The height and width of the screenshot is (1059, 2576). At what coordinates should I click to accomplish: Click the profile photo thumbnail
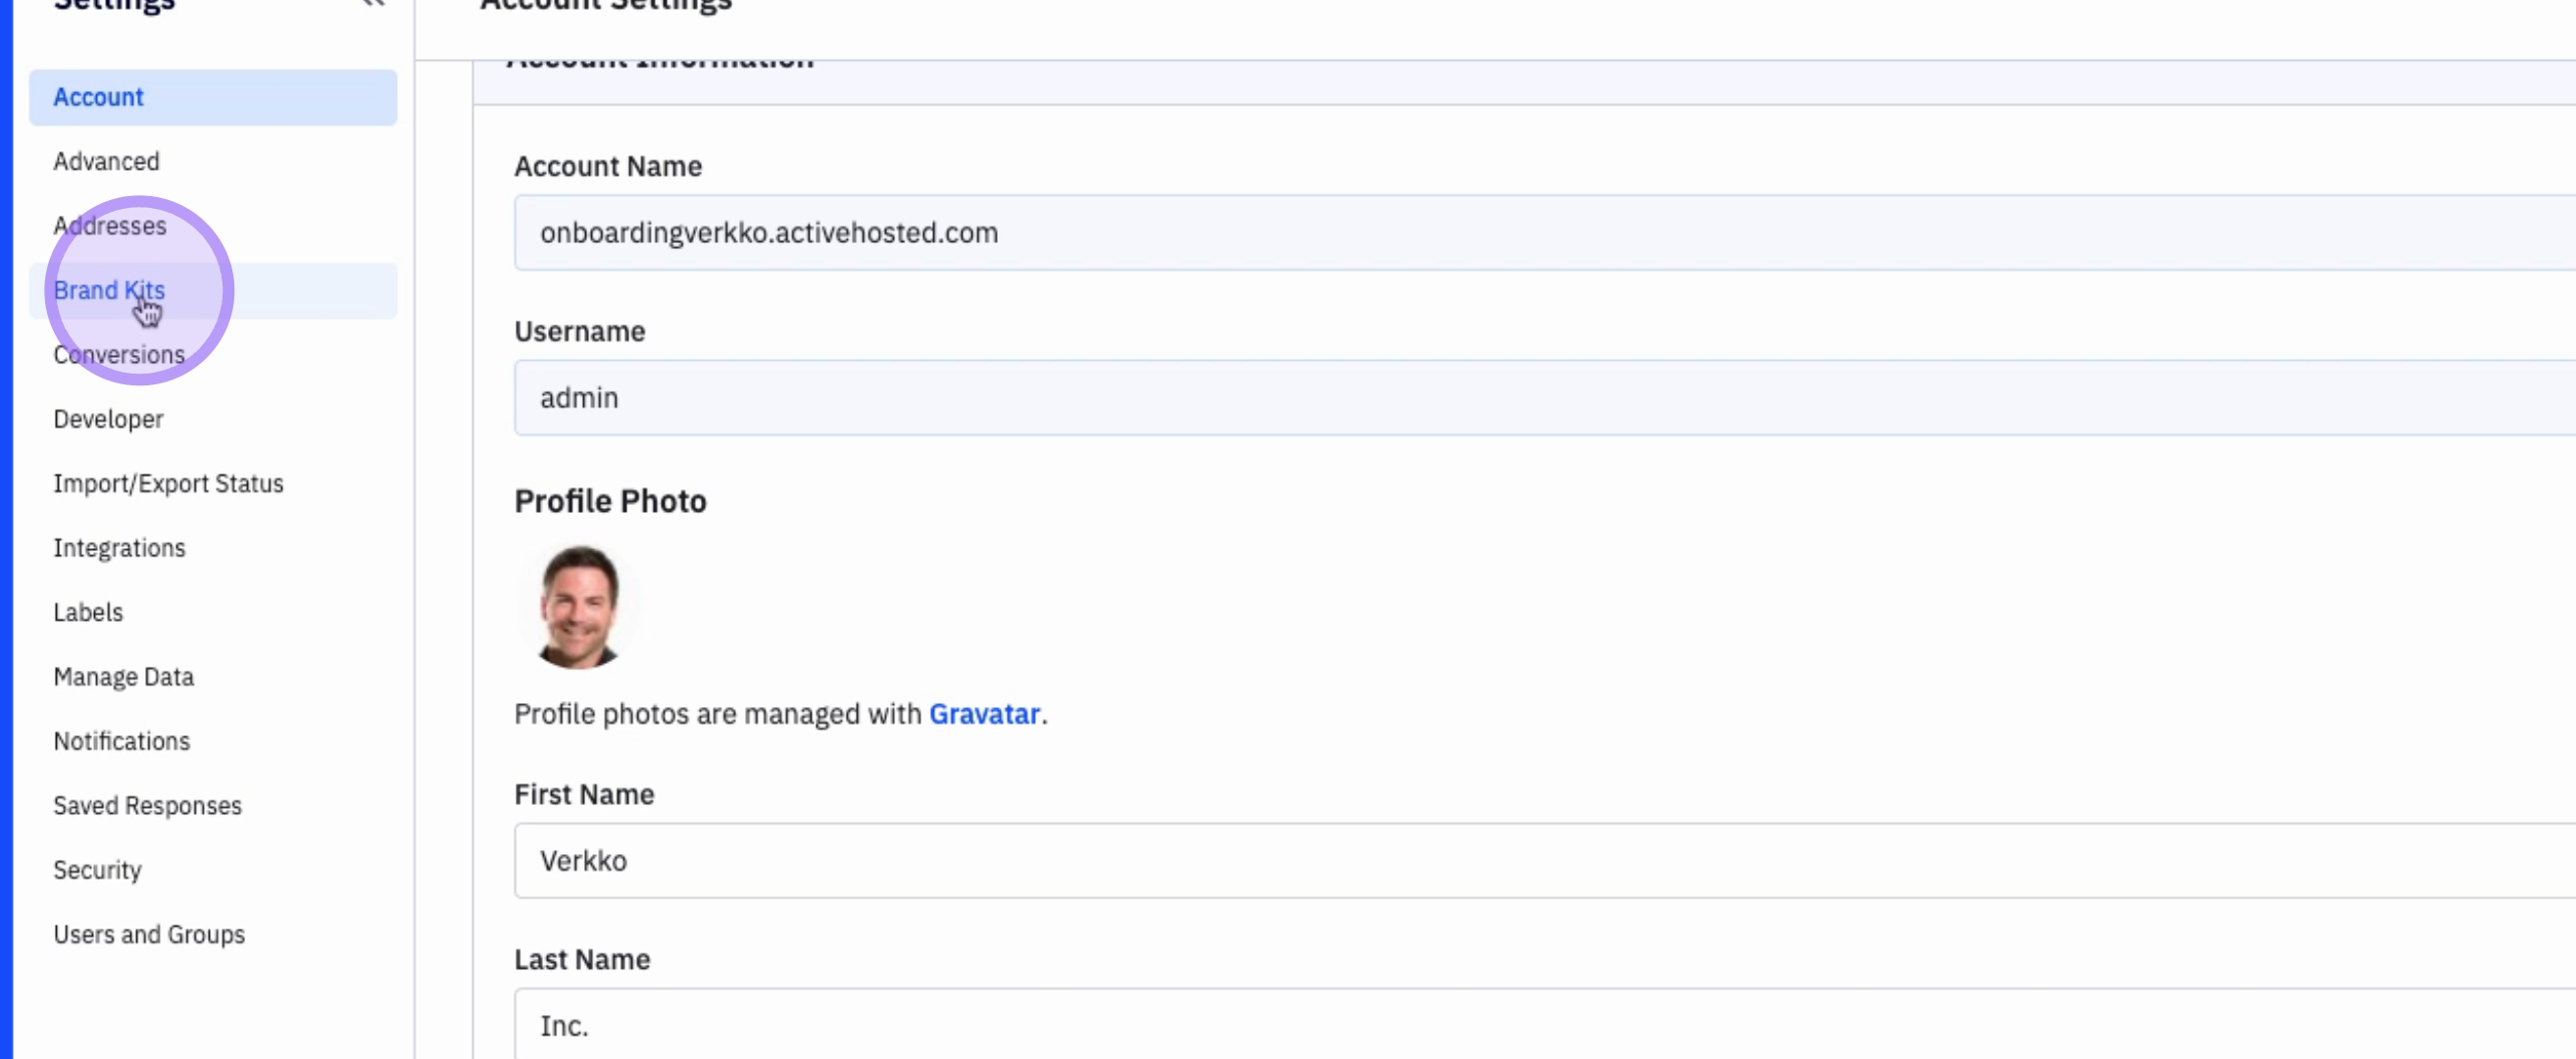[x=579, y=606]
